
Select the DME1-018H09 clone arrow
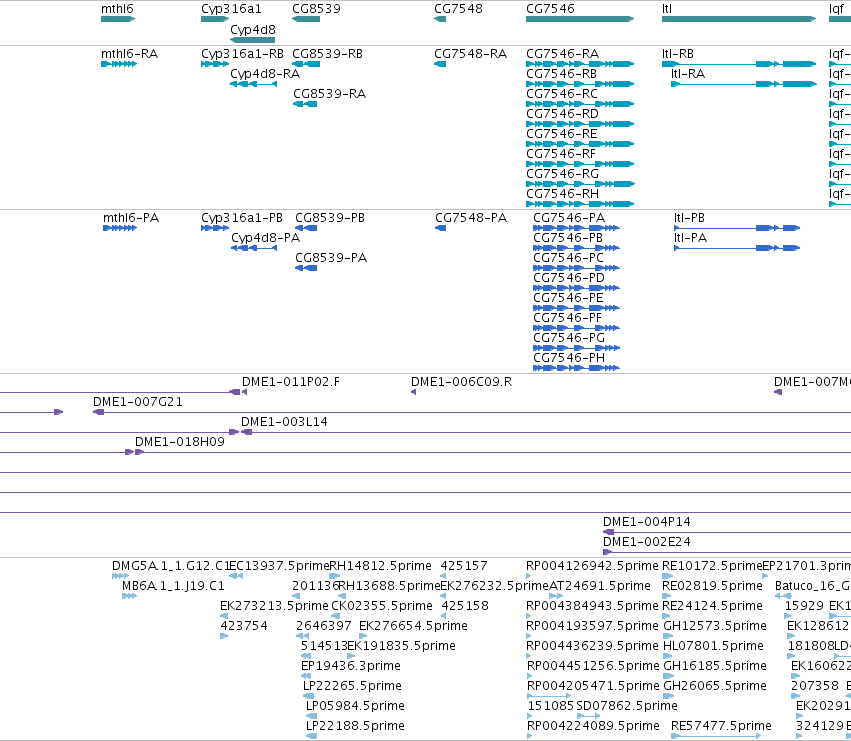click(x=139, y=452)
